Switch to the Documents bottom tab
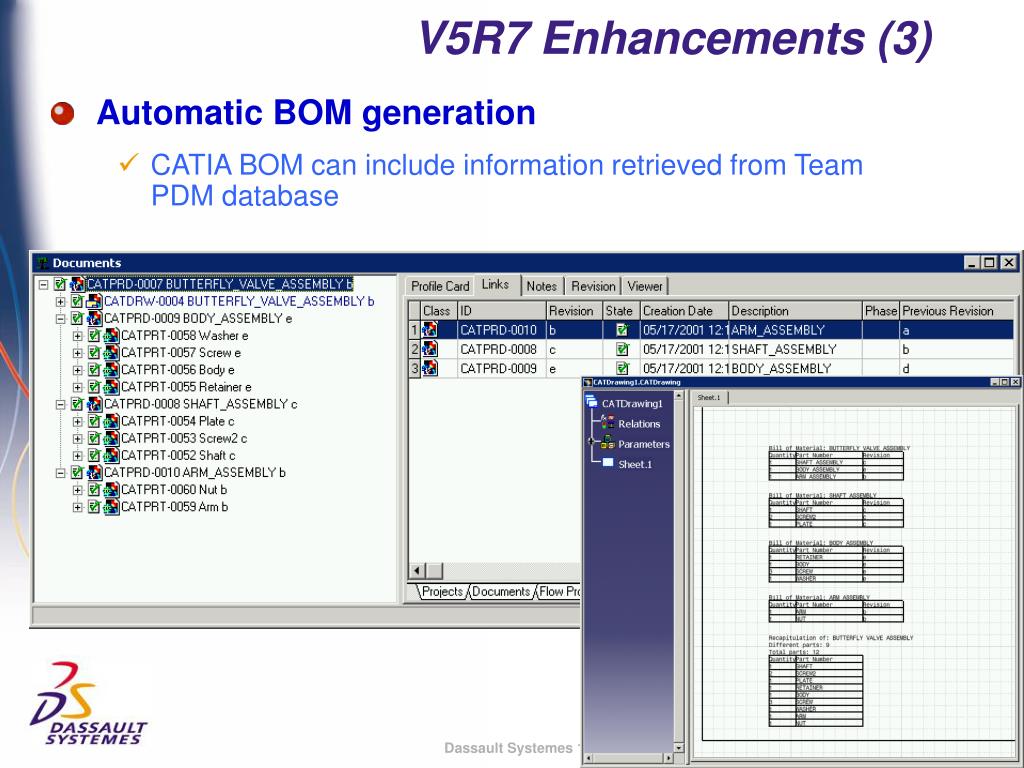 [x=501, y=592]
